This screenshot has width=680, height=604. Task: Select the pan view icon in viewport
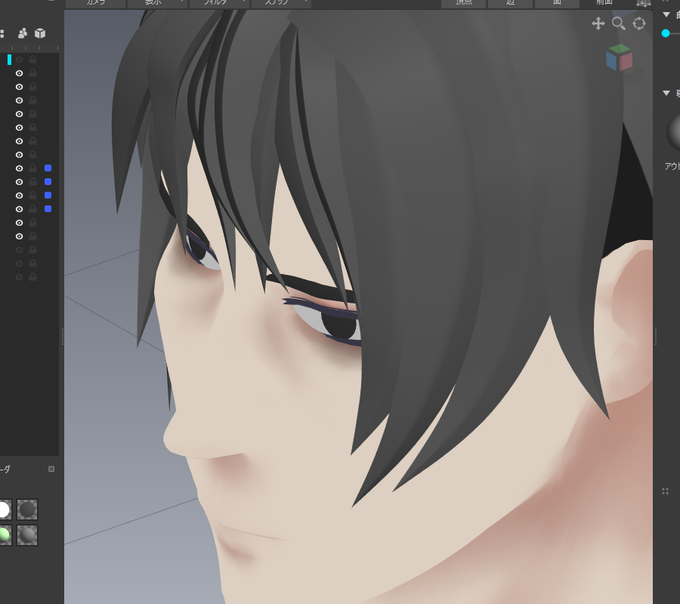coord(598,23)
